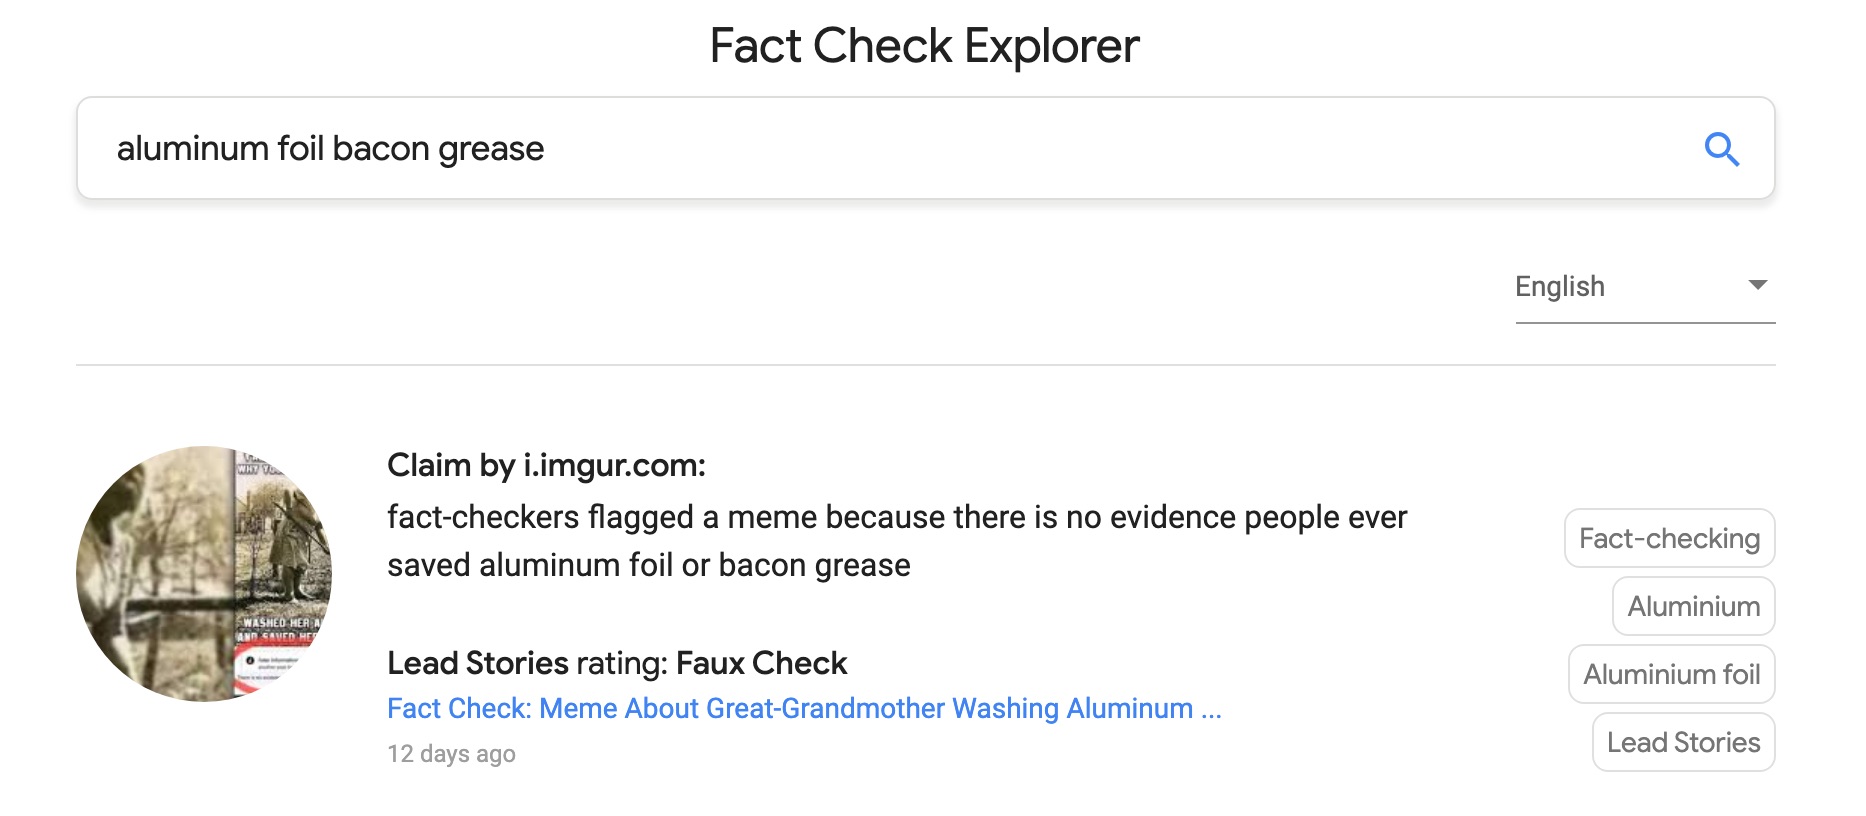Select the Aluminium tag chip
The width and height of the screenshot is (1866, 816).
click(1693, 606)
